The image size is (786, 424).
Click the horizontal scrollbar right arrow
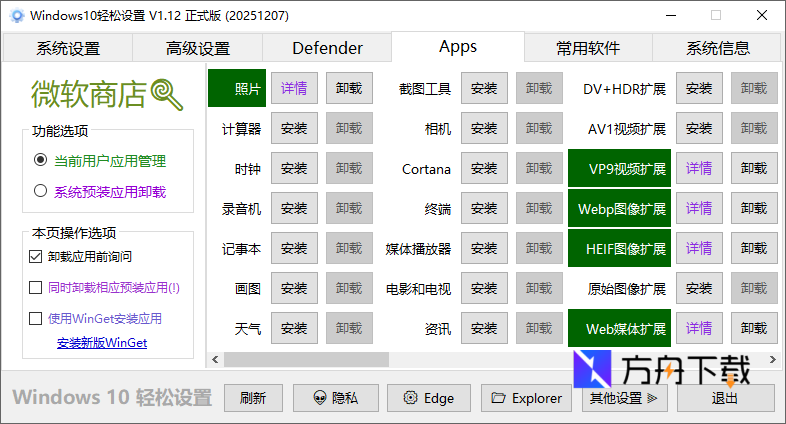coord(772,359)
